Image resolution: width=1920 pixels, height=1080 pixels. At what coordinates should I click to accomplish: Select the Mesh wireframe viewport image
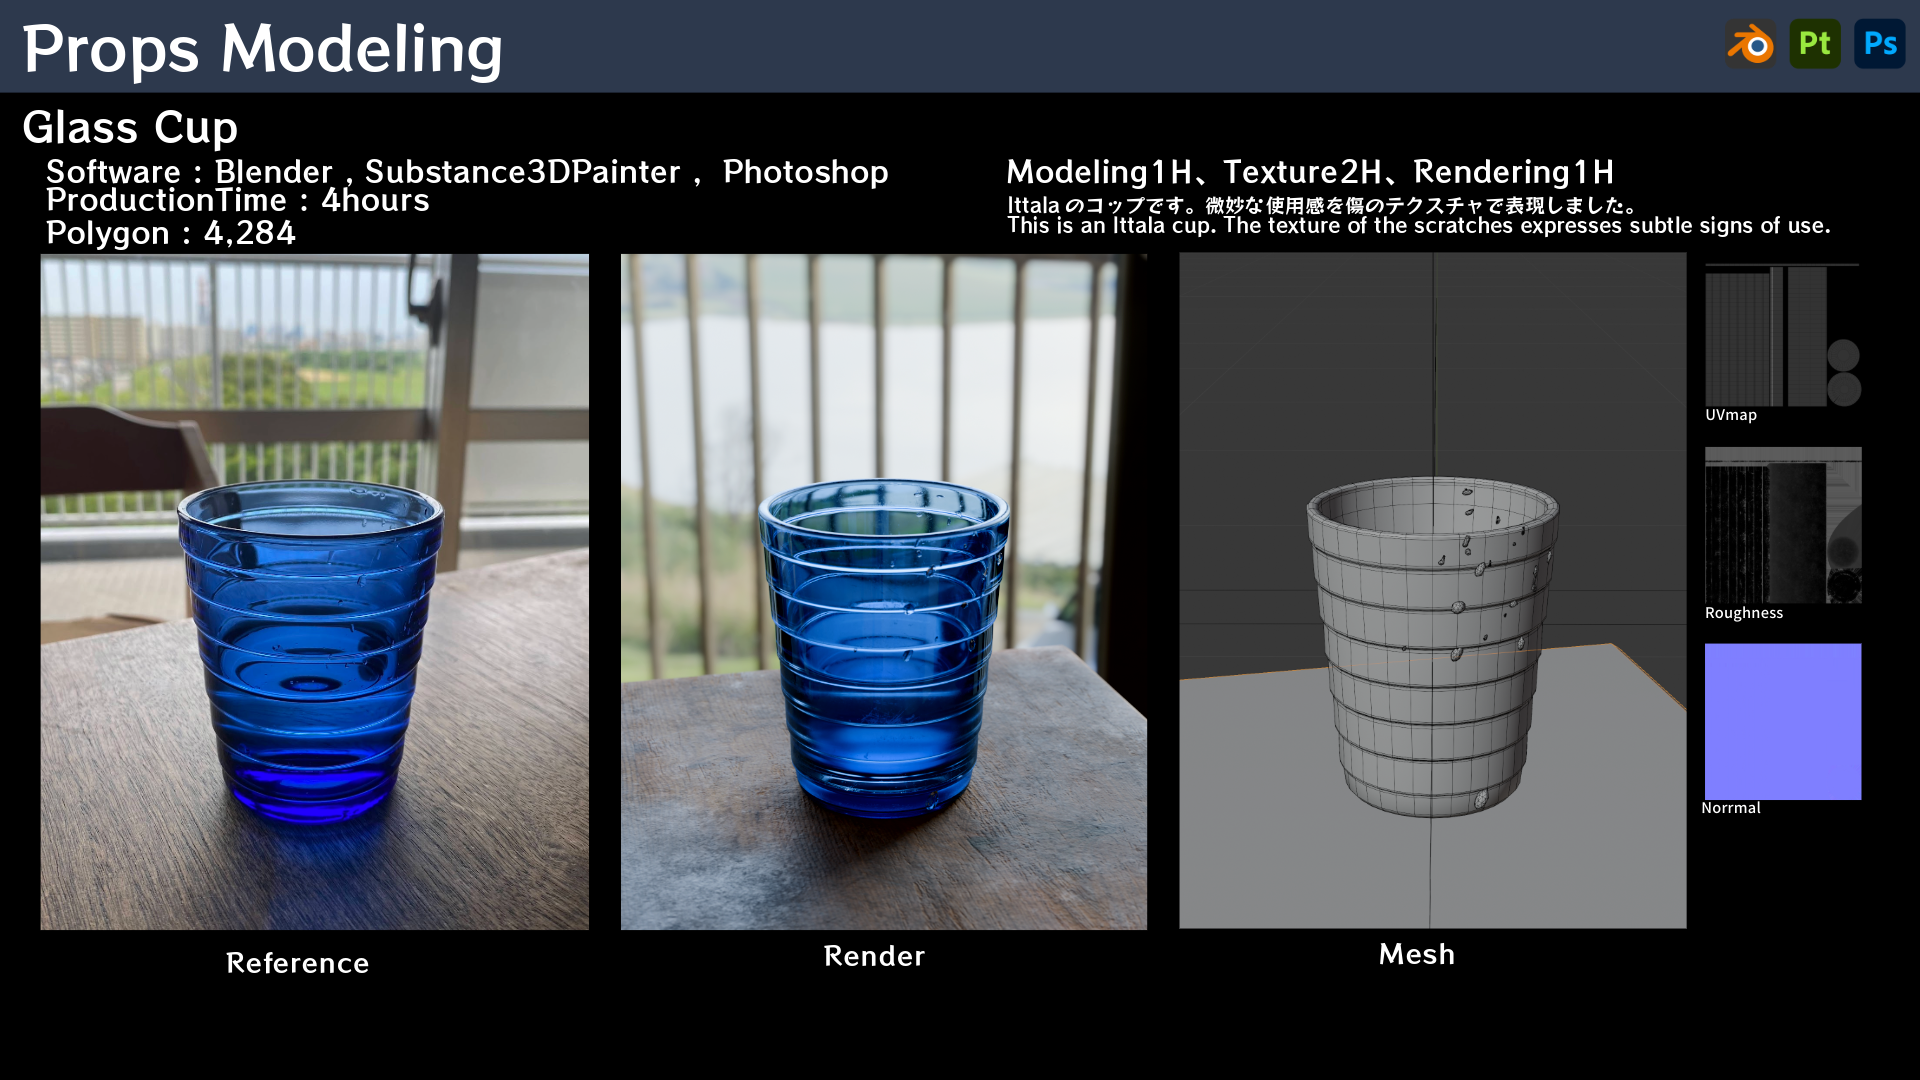pyautogui.click(x=1432, y=590)
